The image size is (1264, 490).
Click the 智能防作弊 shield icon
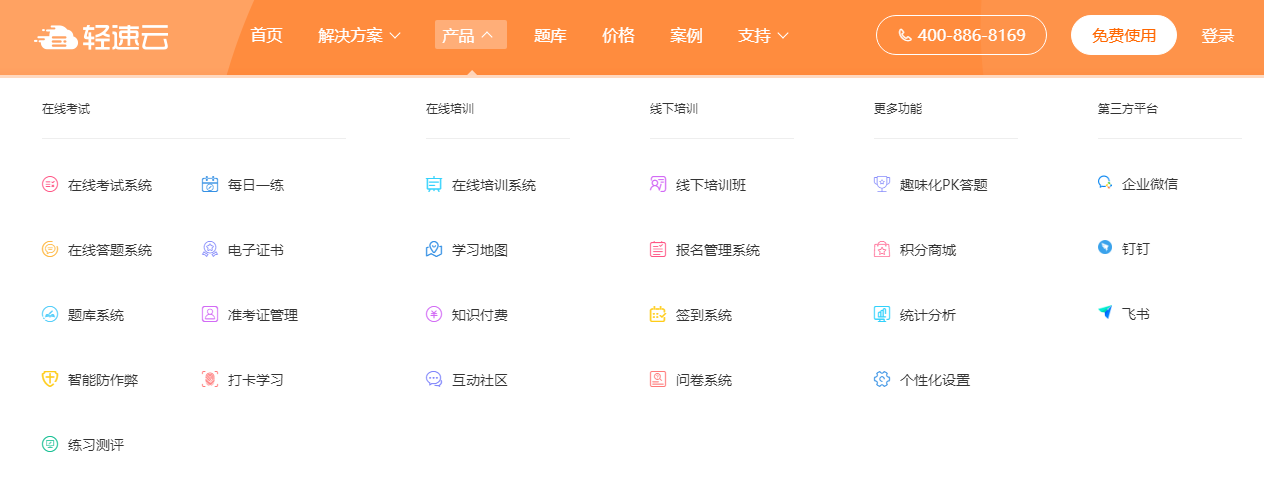tap(50, 379)
